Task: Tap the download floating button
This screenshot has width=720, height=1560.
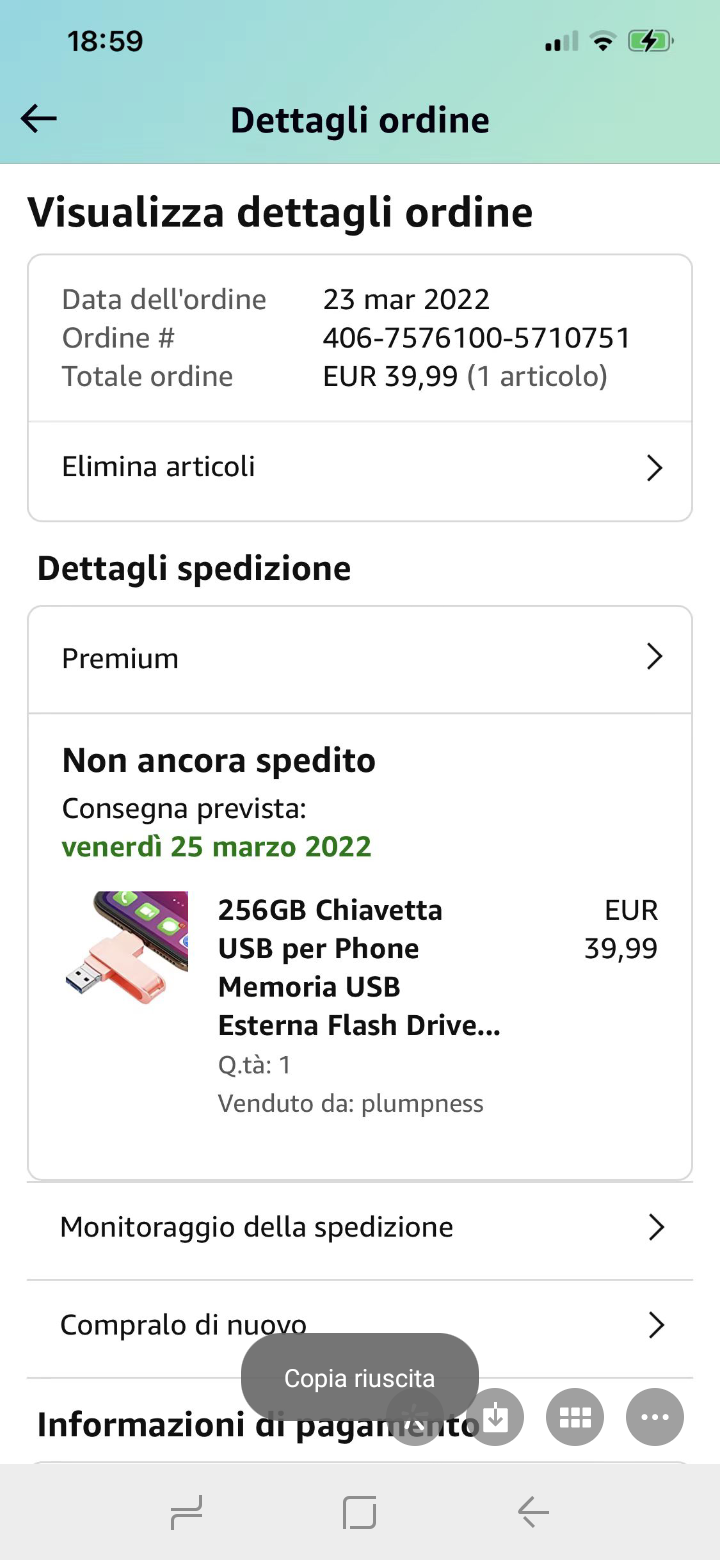Action: coord(496,1416)
